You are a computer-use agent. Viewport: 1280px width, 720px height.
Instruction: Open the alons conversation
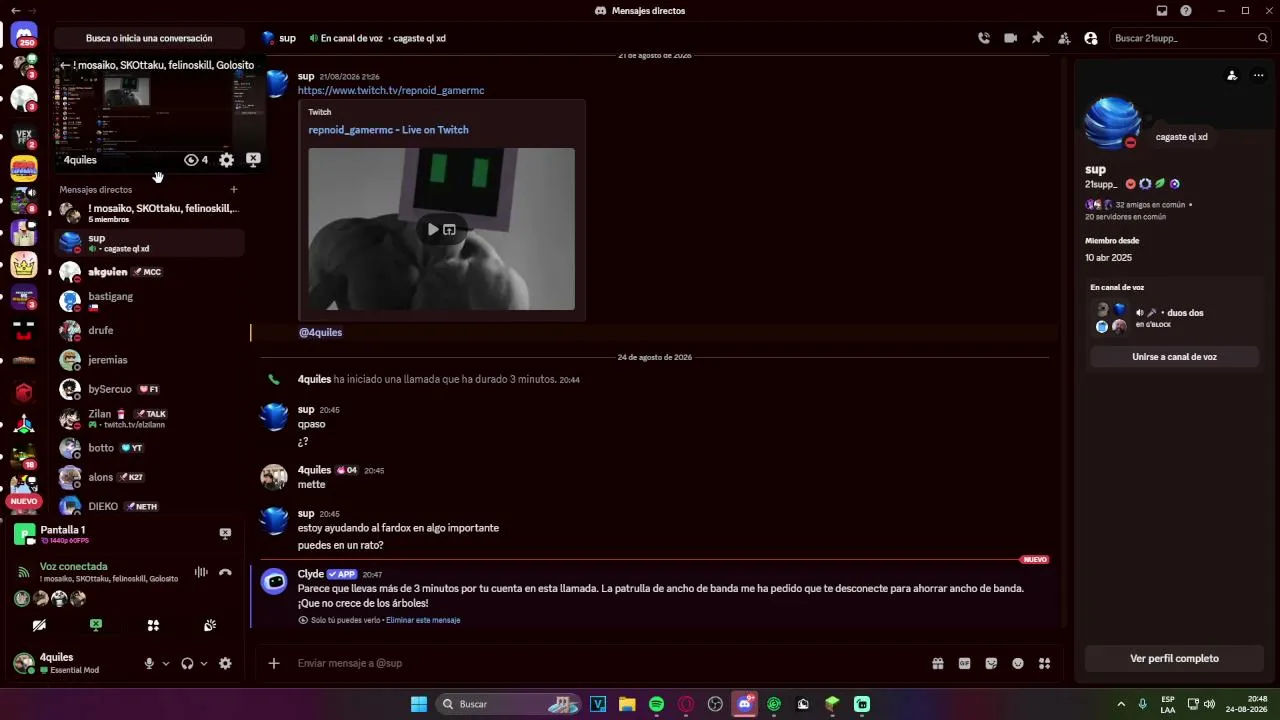click(x=149, y=477)
